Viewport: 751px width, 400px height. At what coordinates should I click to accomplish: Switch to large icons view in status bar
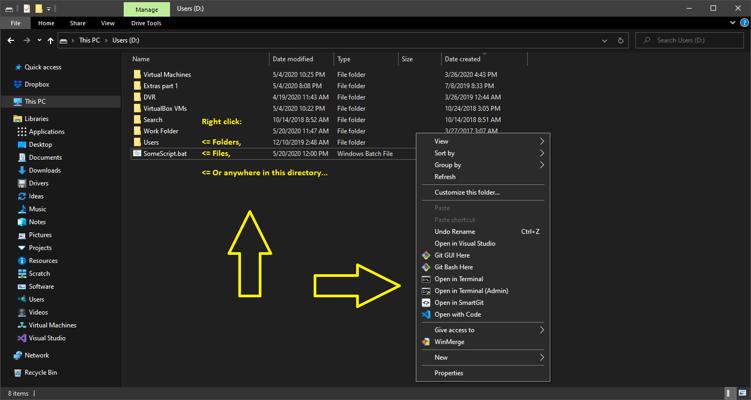741,394
